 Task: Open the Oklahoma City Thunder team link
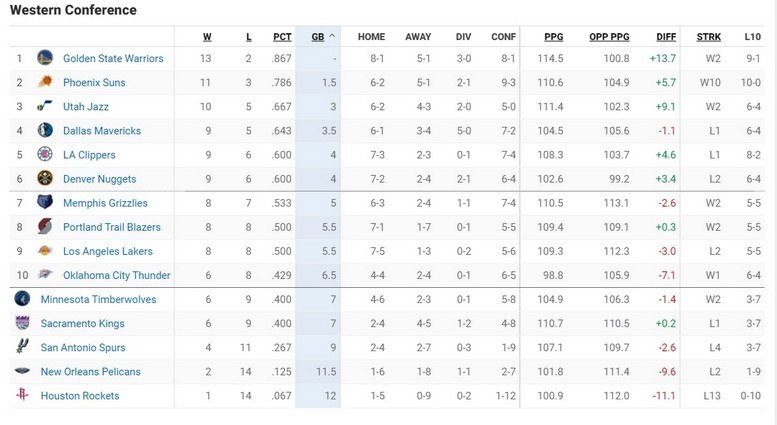tap(116, 275)
